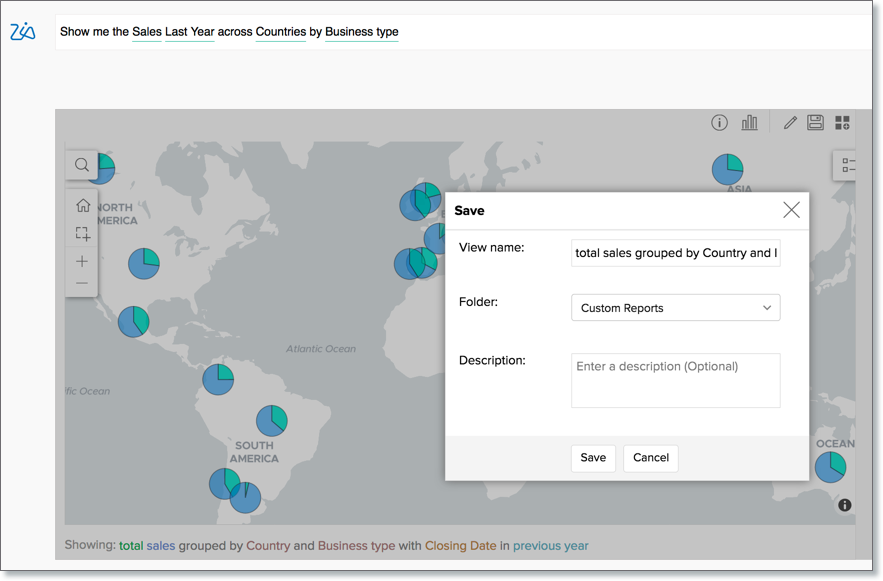Select 'Business type' in the query bar
The height and width of the screenshot is (581, 883).
pyautogui.click(x=361, y=32)
